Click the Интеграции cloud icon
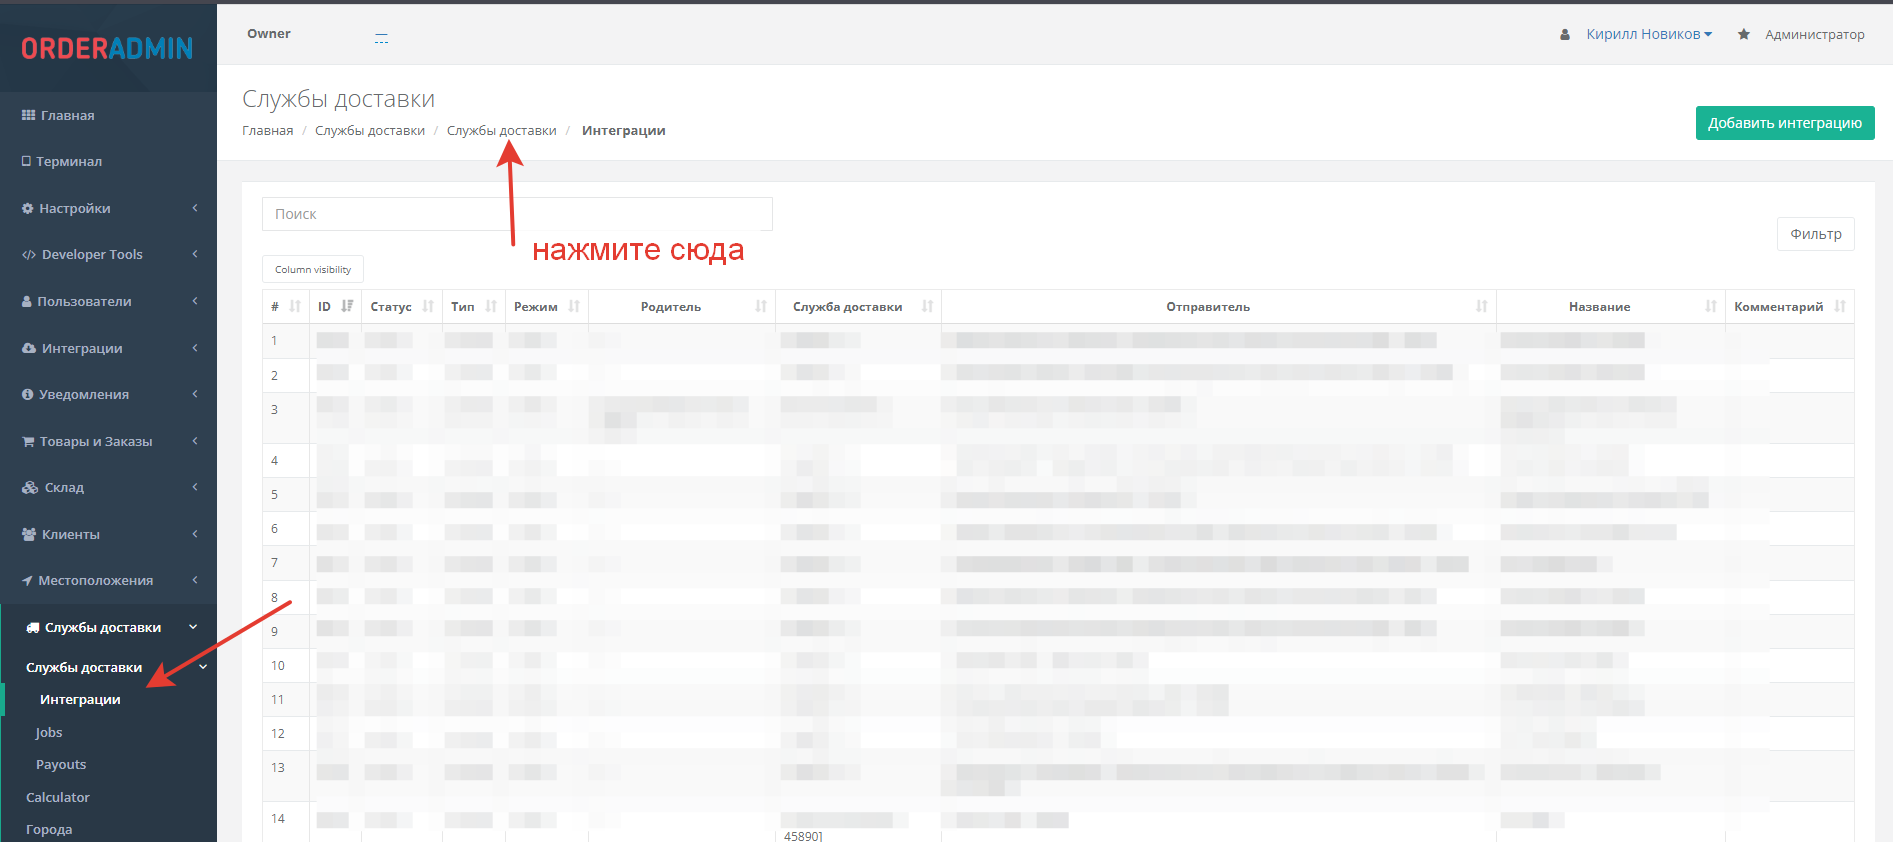This screenshot has height=842, width=1893. 29,348
